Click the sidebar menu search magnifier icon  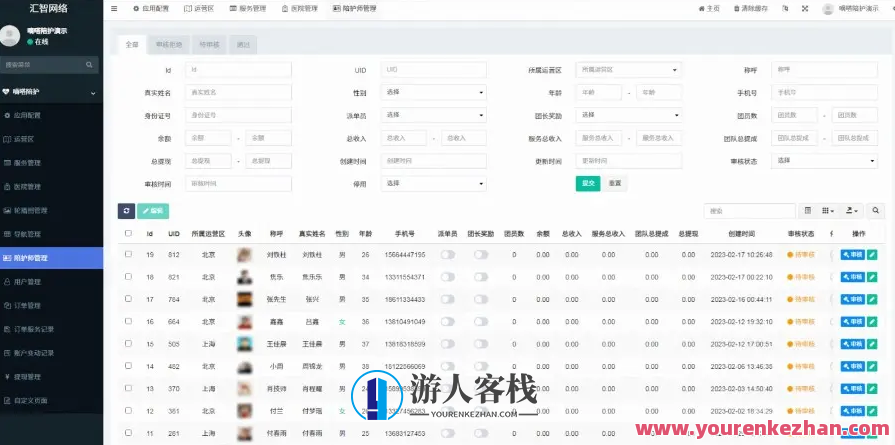coord(89,65)
